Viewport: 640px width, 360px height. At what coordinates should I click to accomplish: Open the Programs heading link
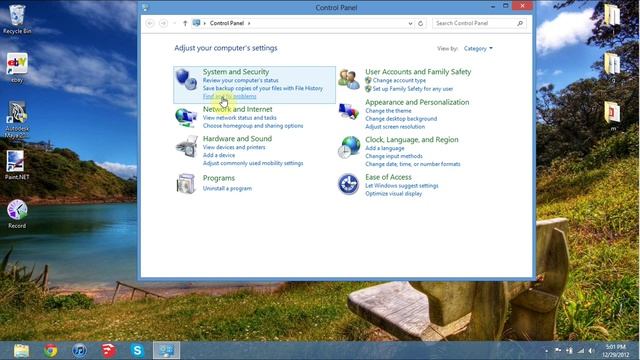(x=219, y=178)
